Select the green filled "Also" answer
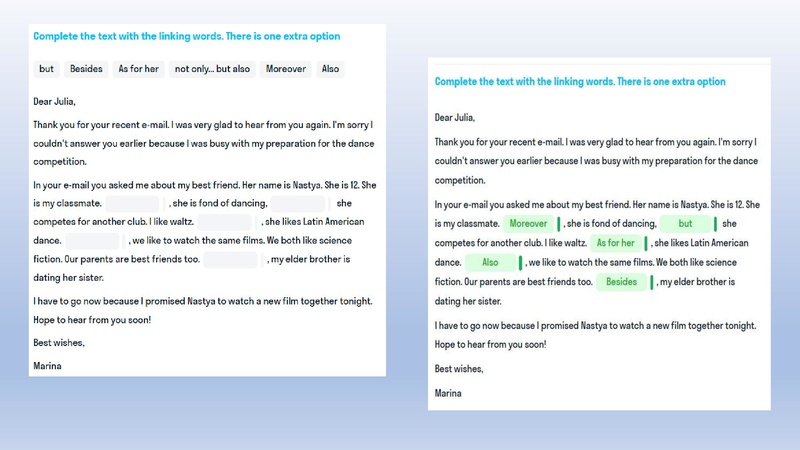This screenshot has width=800, height=450. [x=490, y=263]
